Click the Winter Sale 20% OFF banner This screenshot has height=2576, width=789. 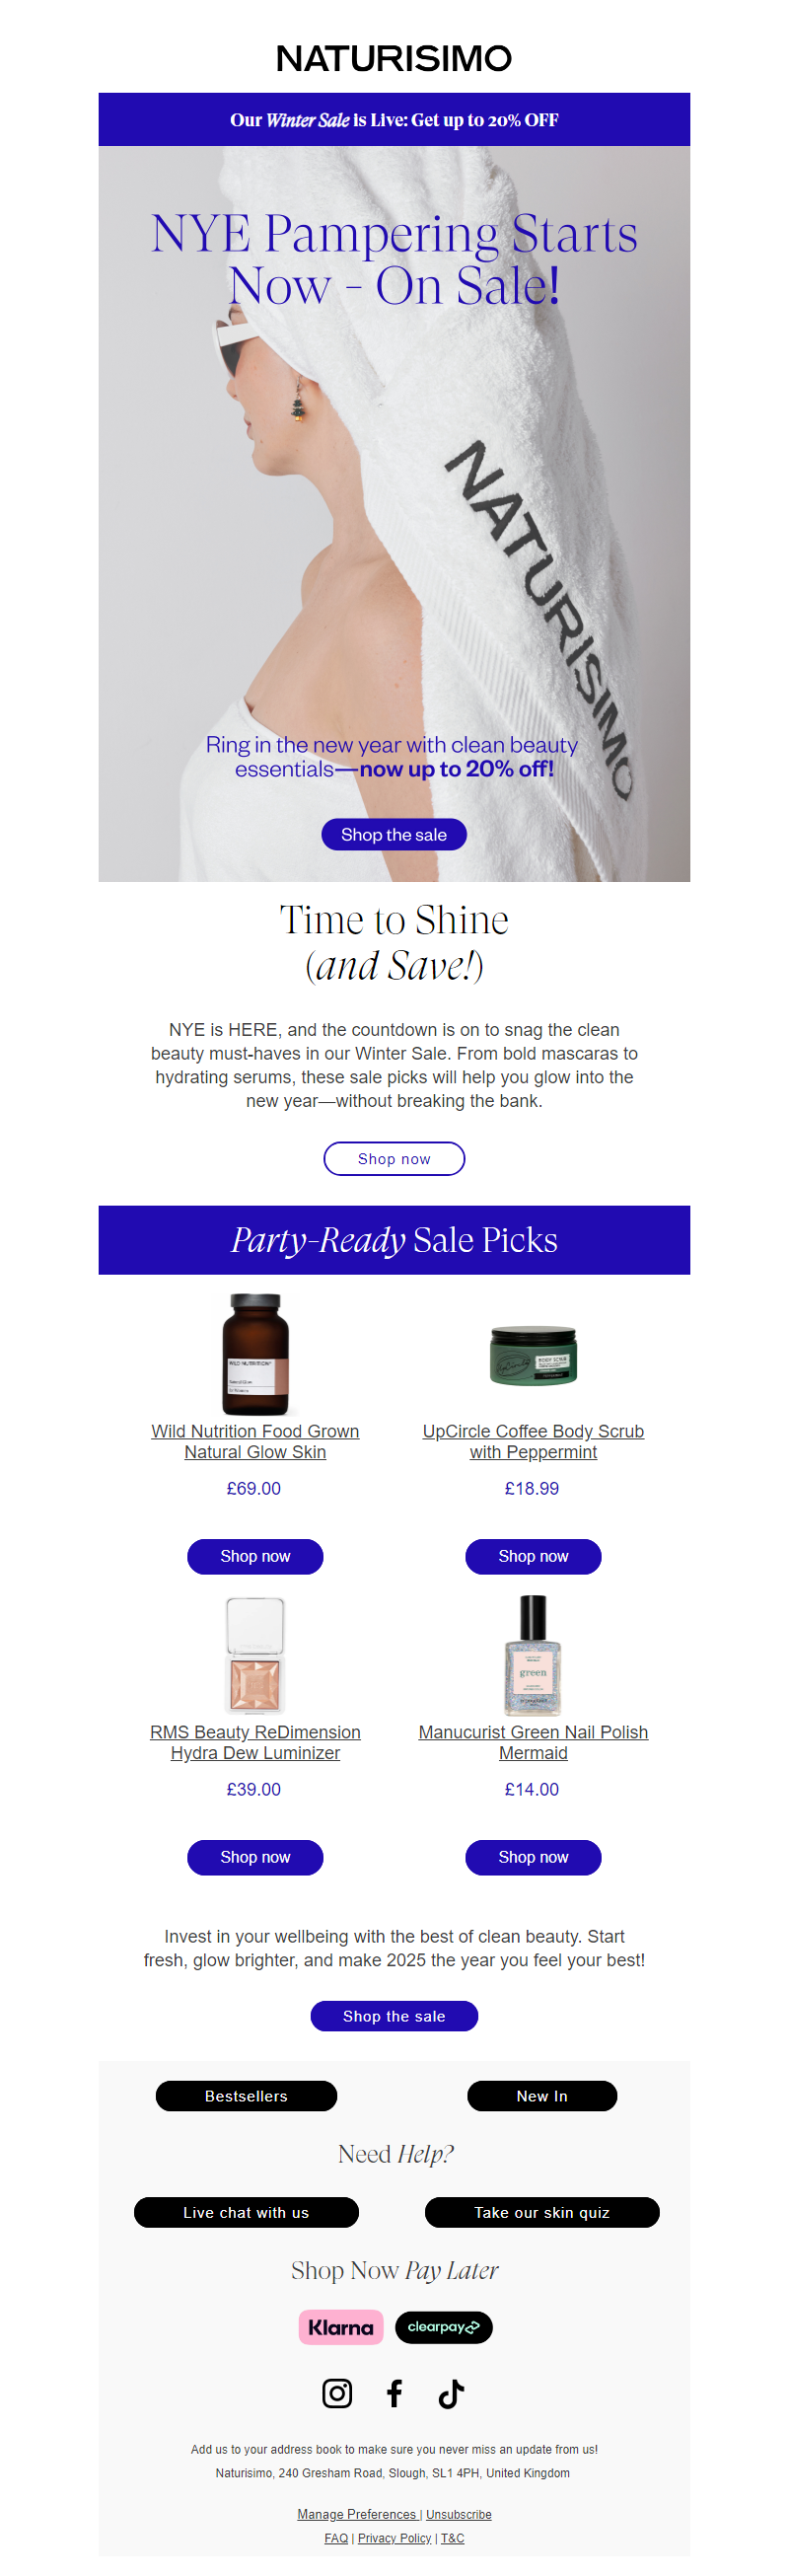tap(394, 120)
